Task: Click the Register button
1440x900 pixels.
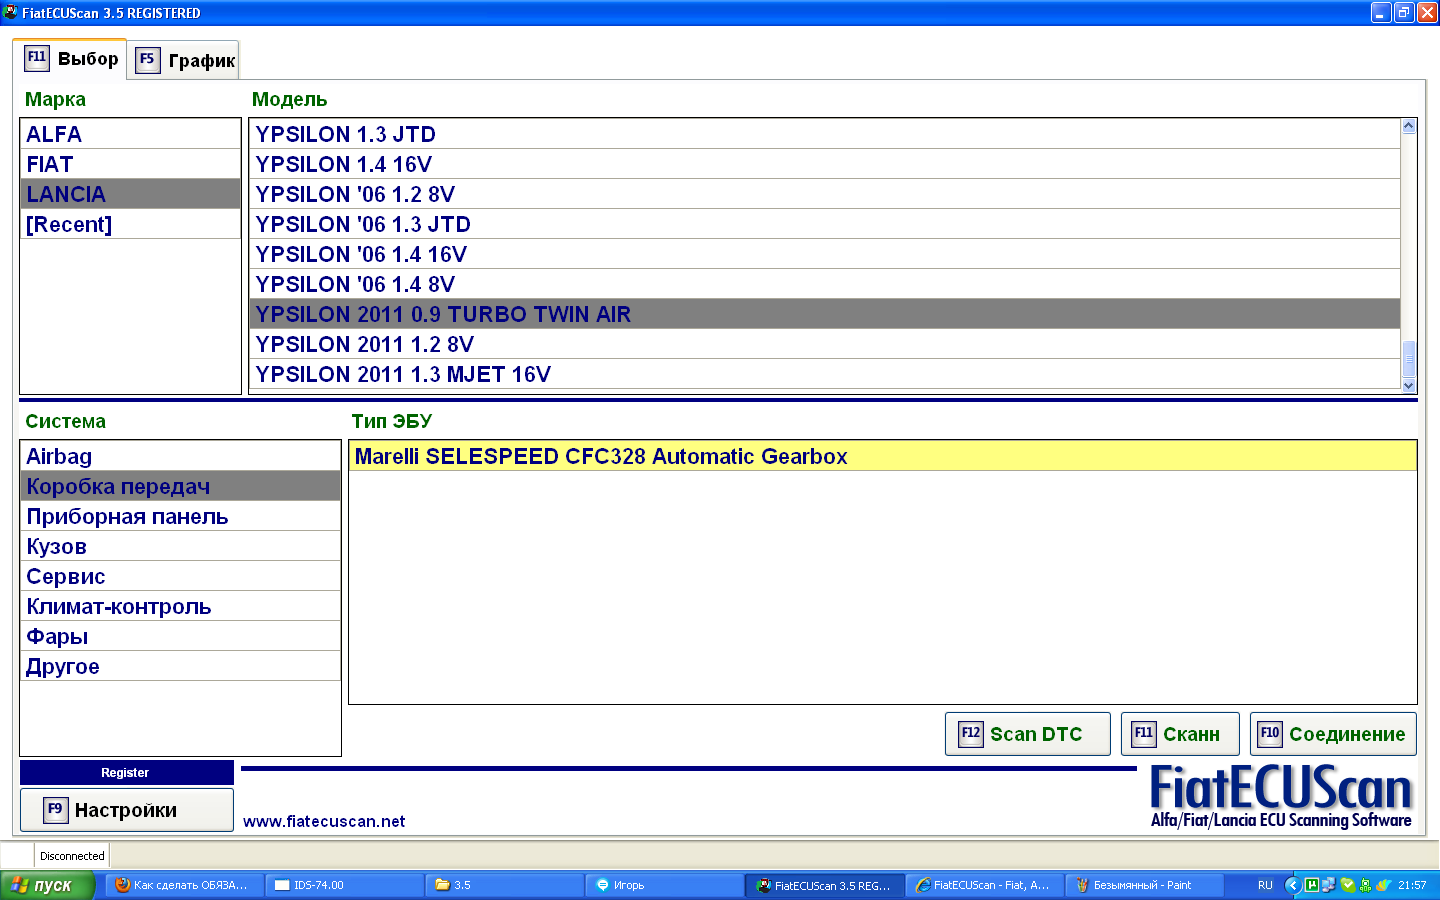Action: coord(126,772)
